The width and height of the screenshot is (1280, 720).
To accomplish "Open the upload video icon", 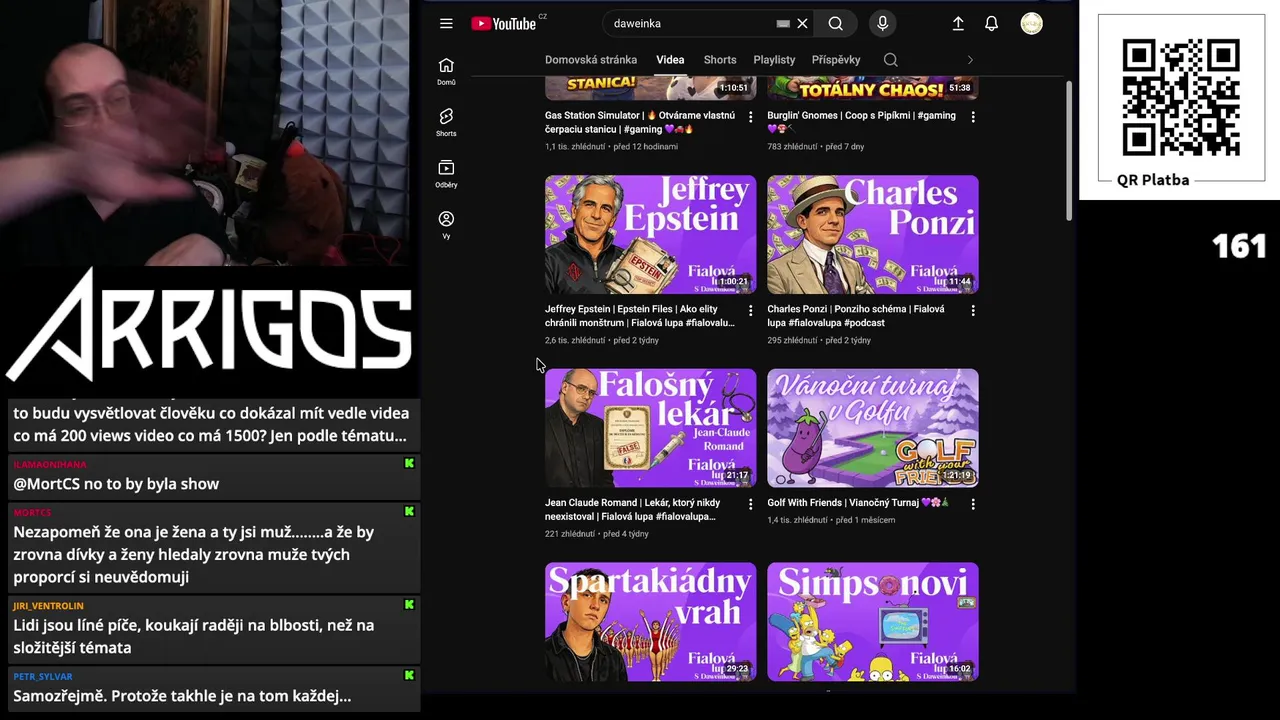I will [958, 24].
